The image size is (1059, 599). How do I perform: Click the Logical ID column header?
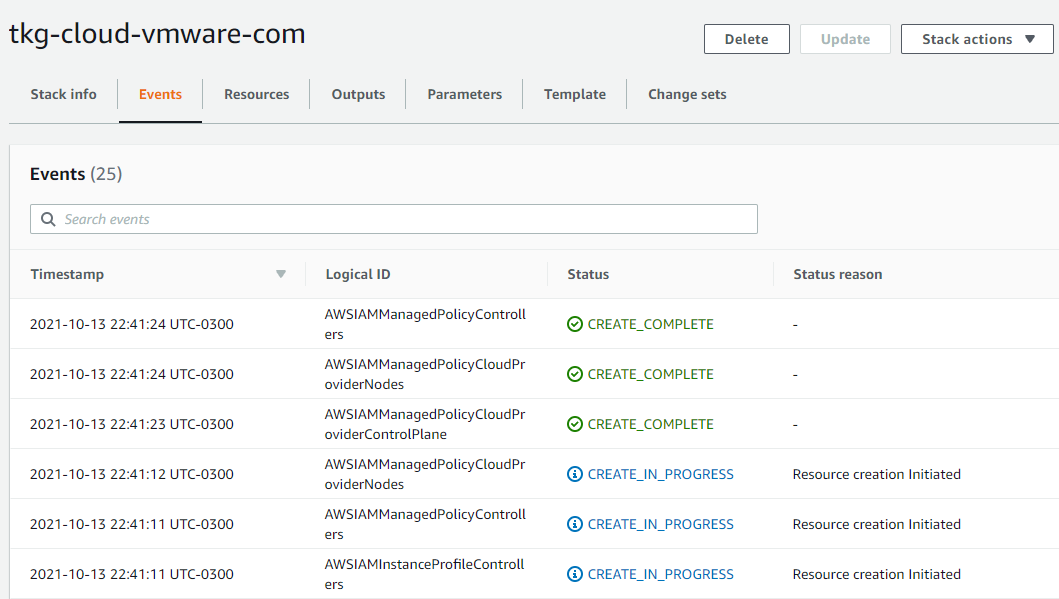tap(358, 274)
